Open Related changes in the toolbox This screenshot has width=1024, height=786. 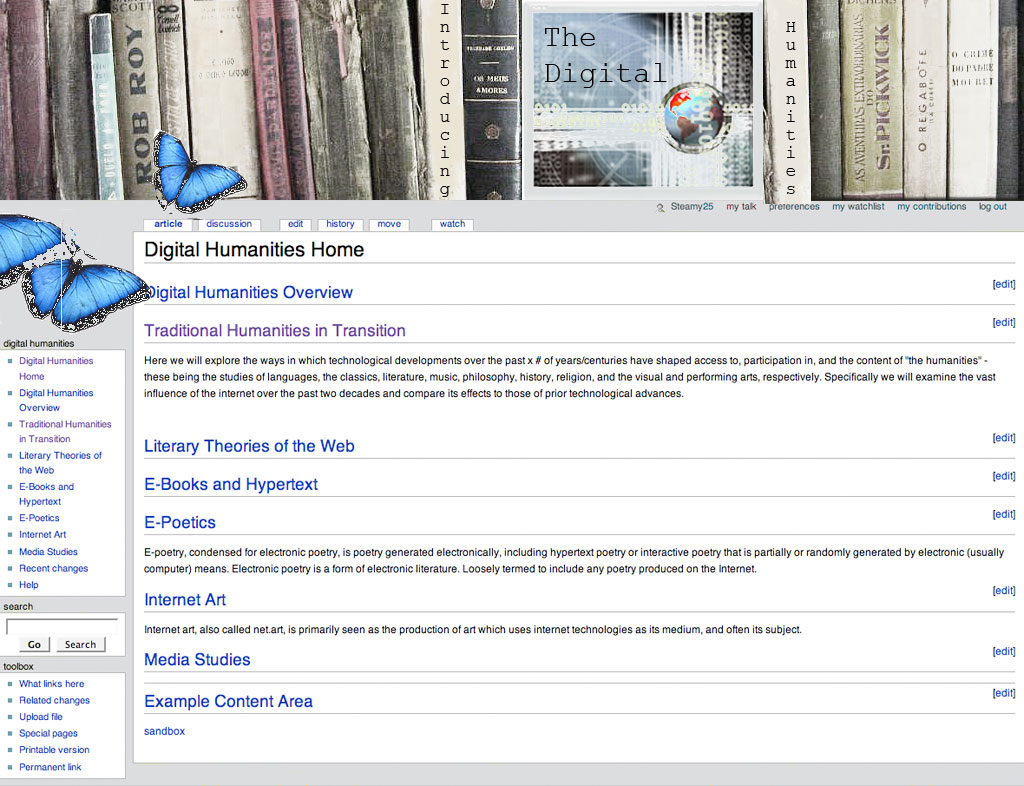(54, 700)
